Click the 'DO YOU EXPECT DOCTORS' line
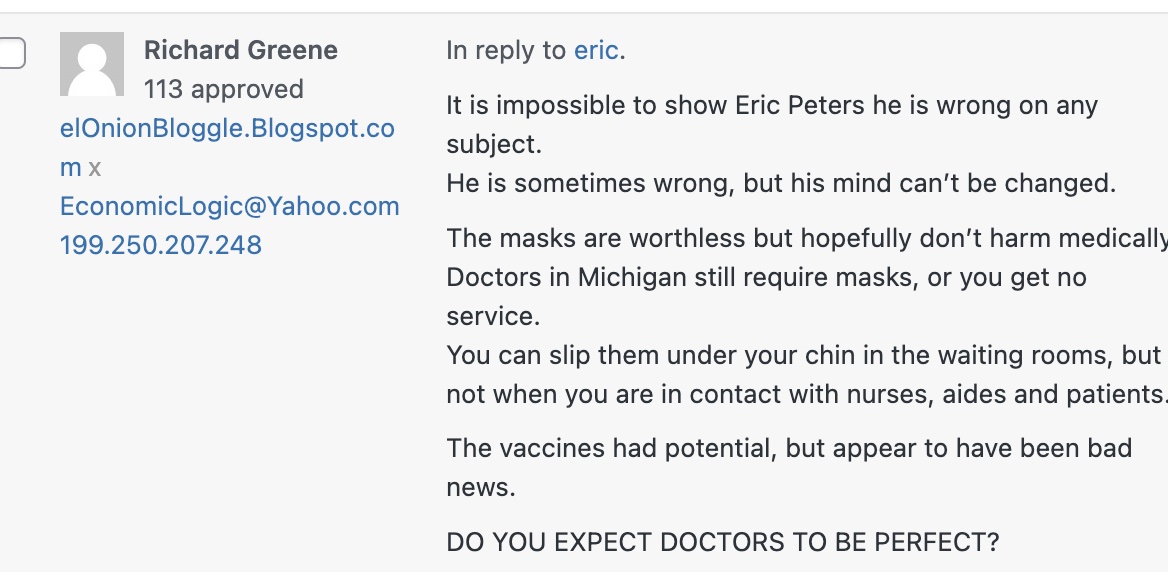Image resolution: width=1168 pixels, height=572 pixels. 722,543
